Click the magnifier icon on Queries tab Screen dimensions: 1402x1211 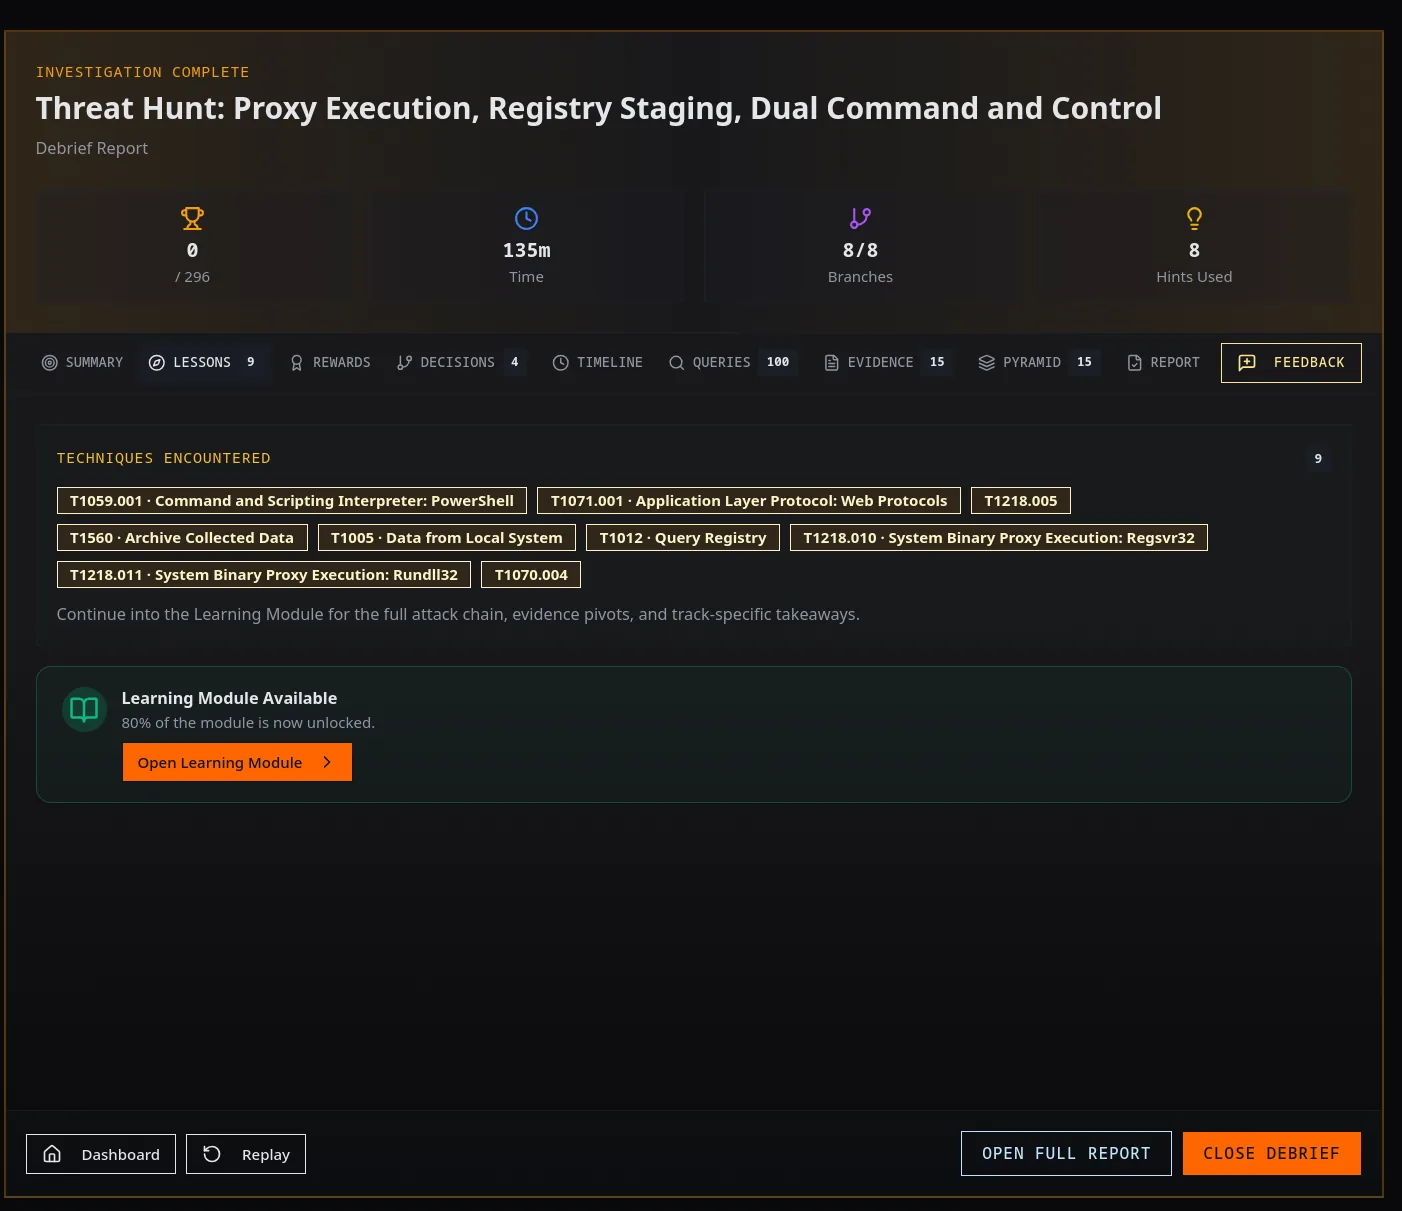pos(677,363)
